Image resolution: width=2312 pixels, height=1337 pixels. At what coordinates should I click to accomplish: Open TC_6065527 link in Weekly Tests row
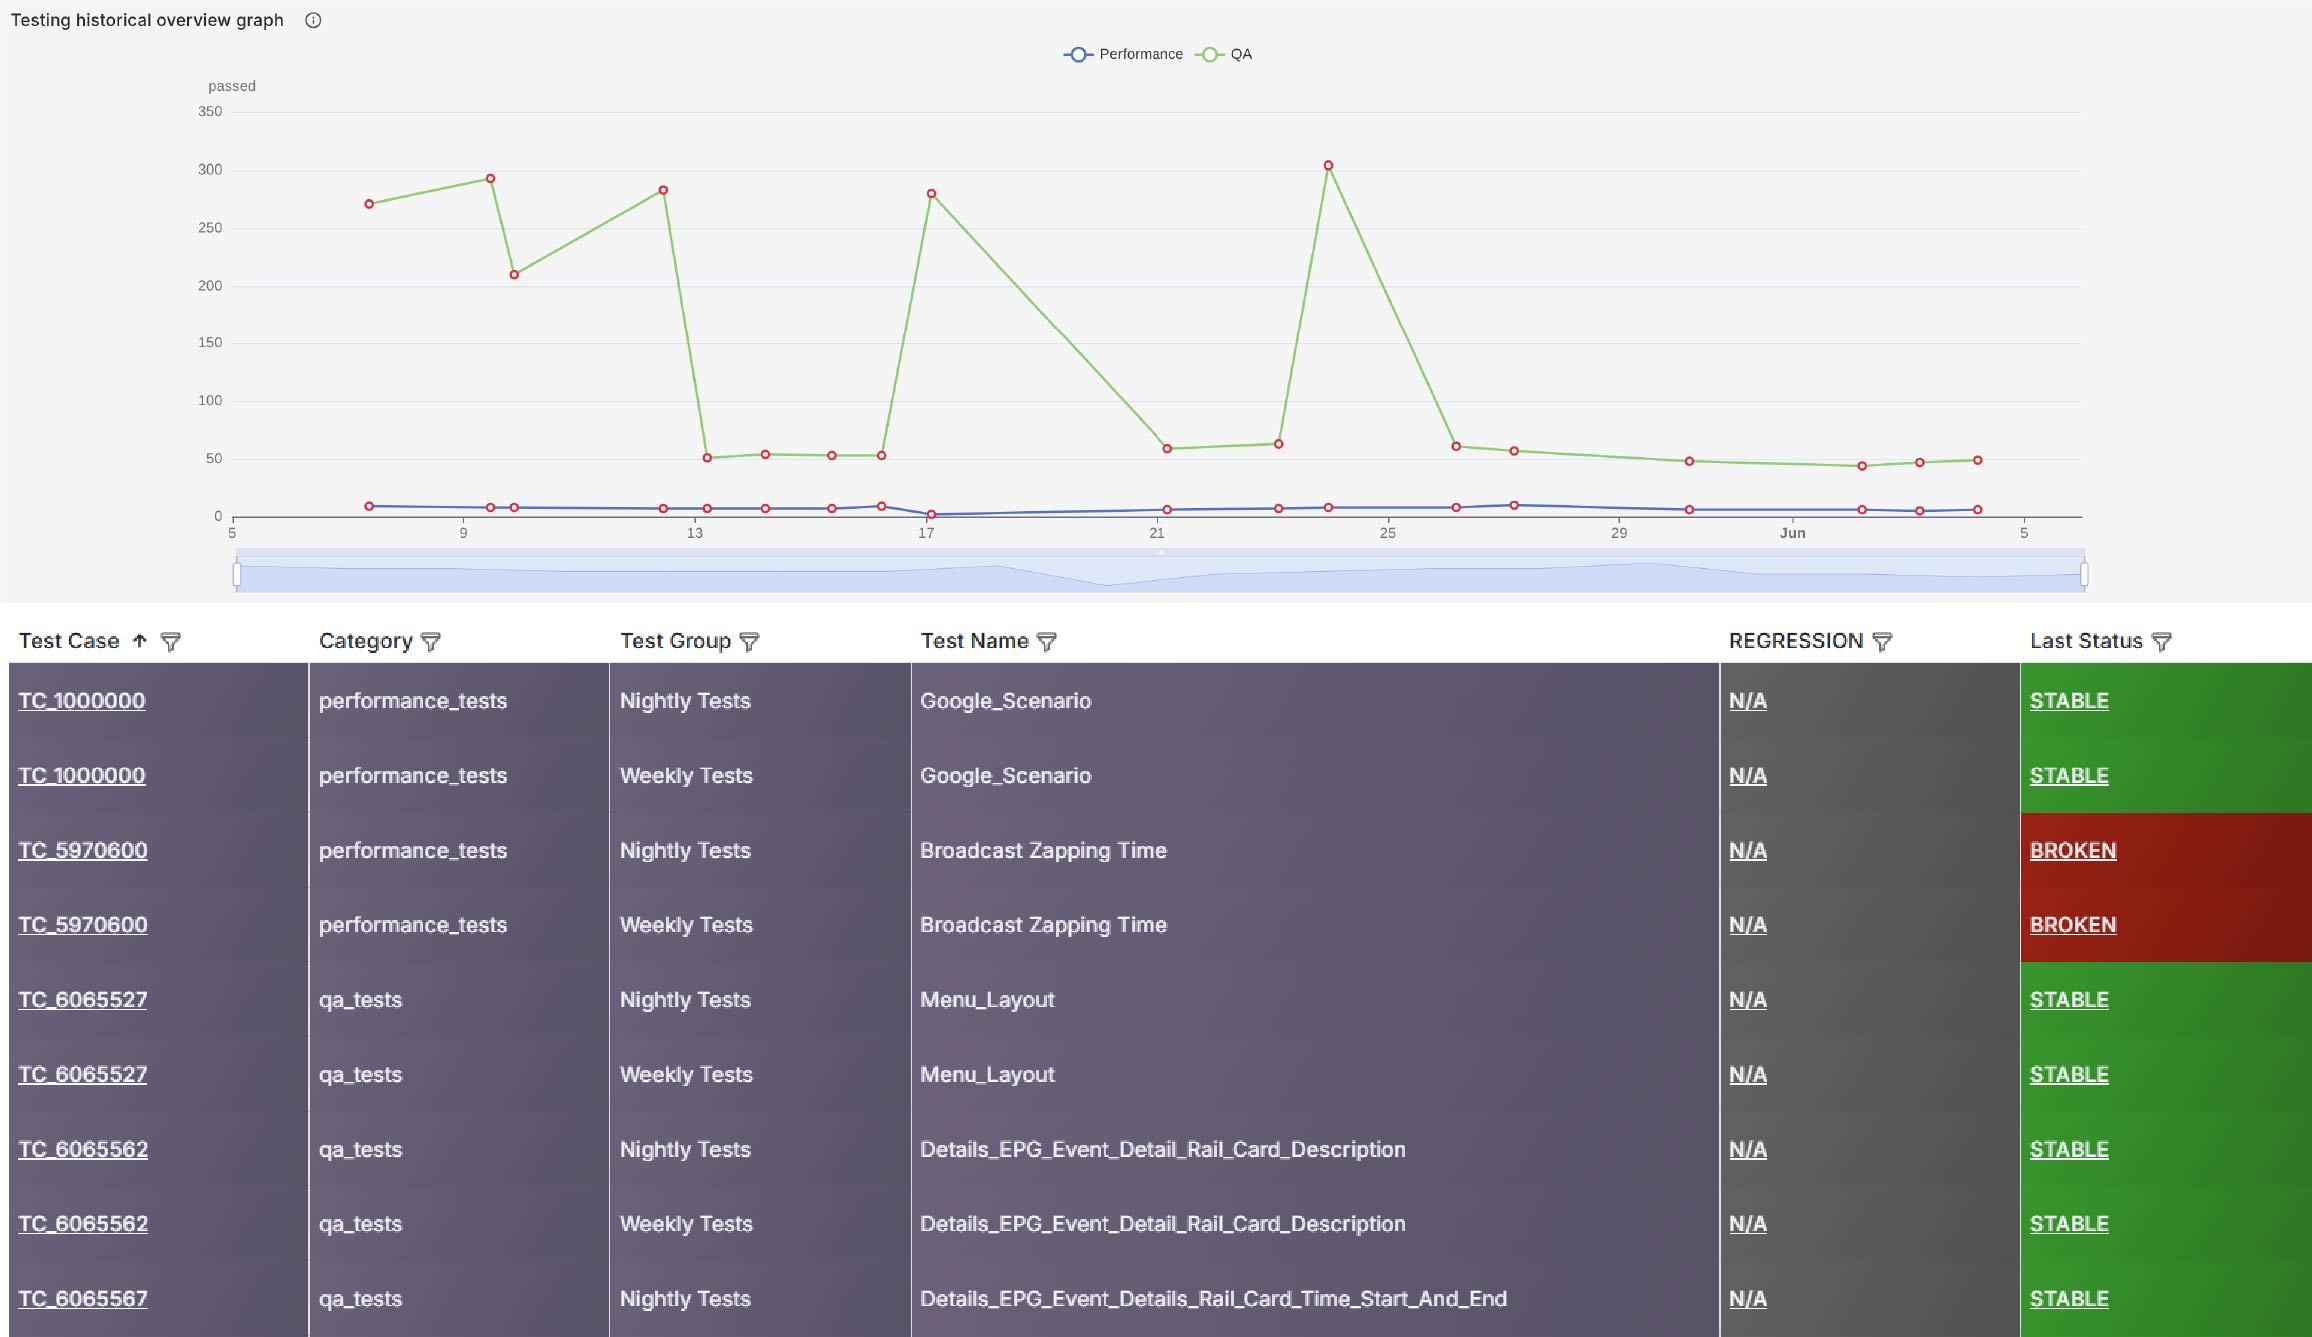tap(83, 1075)
